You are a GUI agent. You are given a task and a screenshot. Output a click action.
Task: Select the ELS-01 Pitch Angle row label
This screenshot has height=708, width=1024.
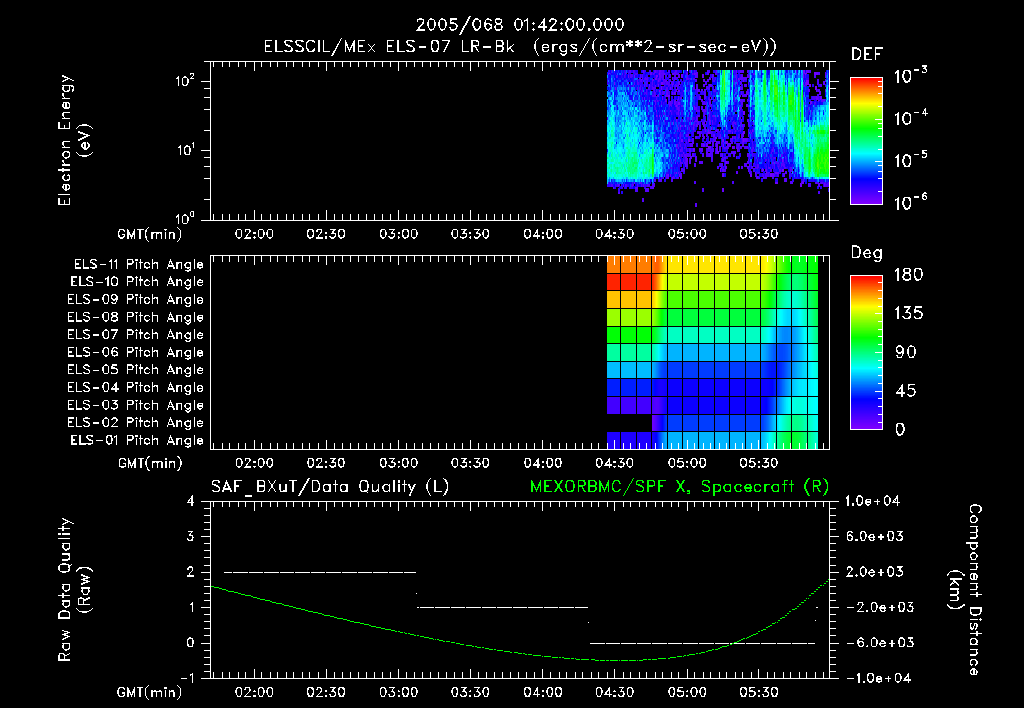pyautogui.click(x=137, y=441)
